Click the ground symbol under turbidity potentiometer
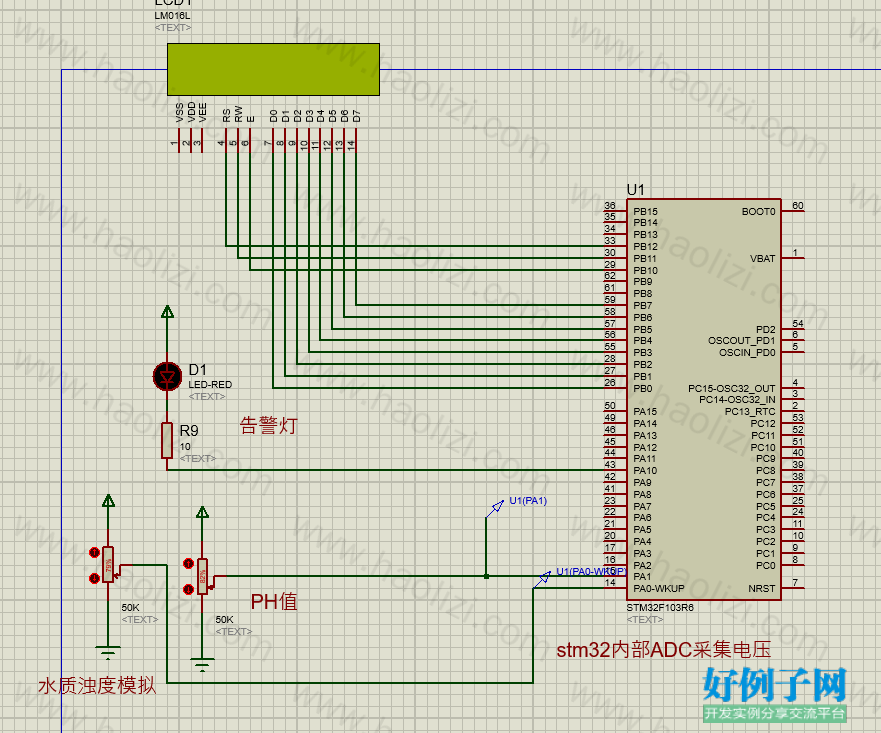Screen dimensions: 881x733 (108, 653)
